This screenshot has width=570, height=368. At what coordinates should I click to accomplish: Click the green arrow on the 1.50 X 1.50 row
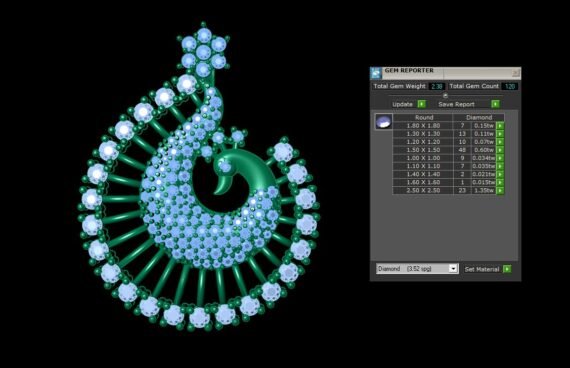pos(500,150)
